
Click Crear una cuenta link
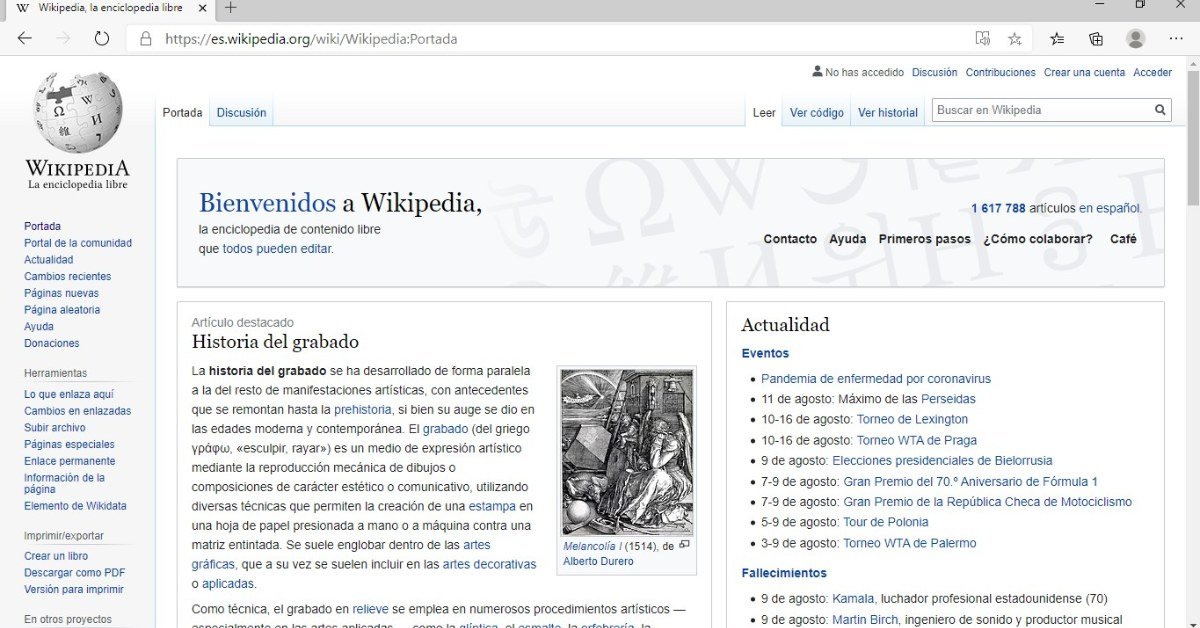pyautogui.click(x=1084, y=72)
